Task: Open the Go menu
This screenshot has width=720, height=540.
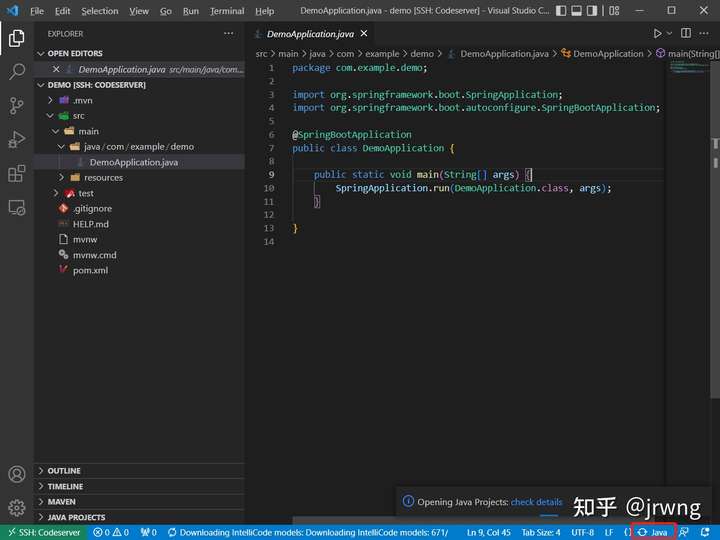Action: coord(166,11)
